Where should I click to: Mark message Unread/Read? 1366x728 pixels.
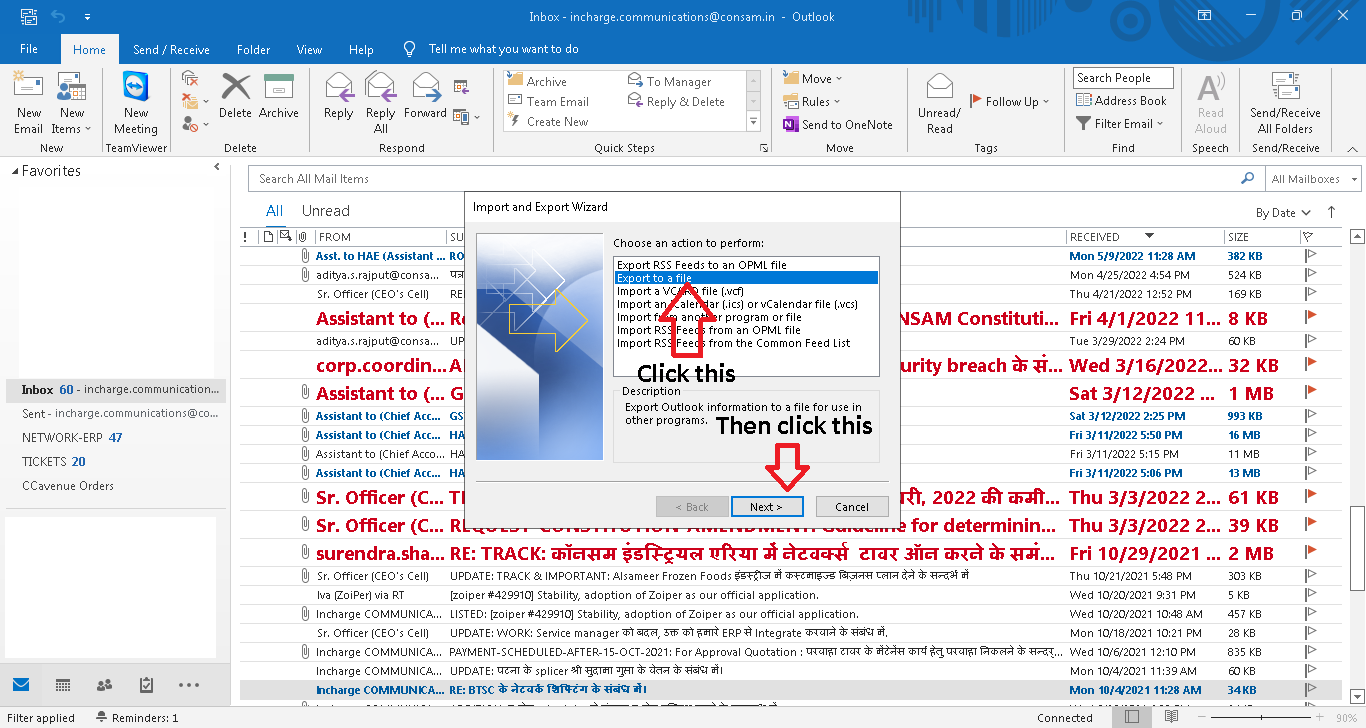click(x=940, y=103)
